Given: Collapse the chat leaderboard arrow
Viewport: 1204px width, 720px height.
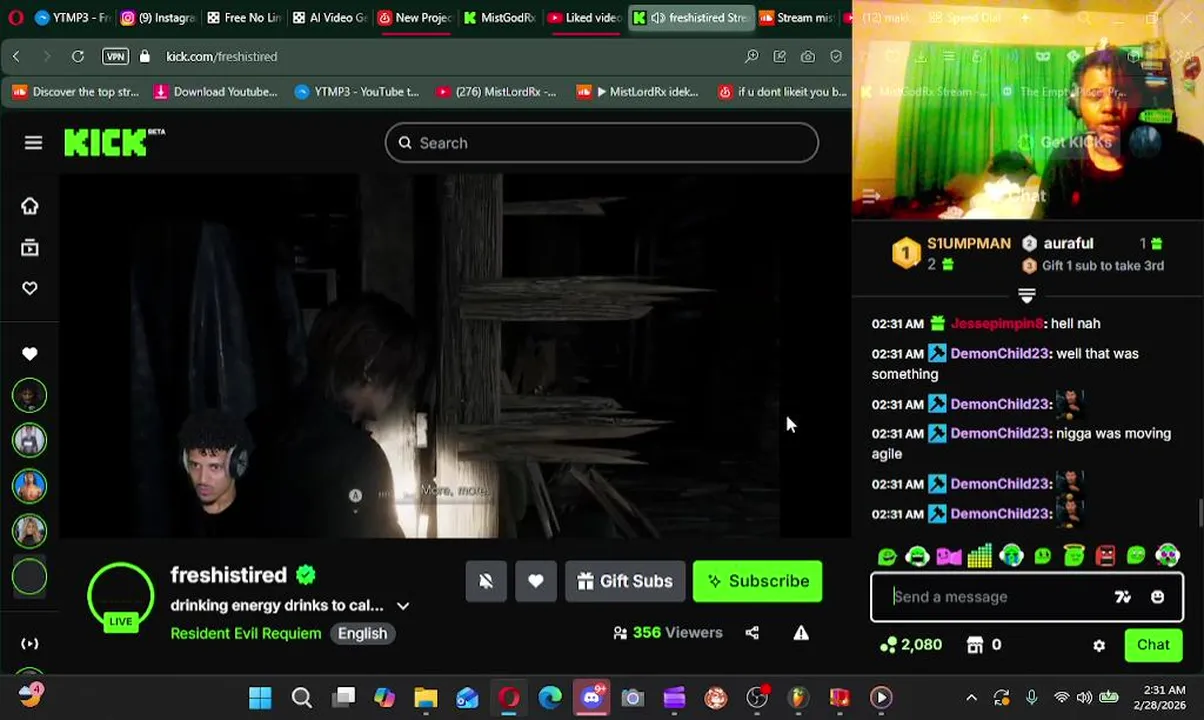Looking at the screenshot, I should [x=1026, y=296].
